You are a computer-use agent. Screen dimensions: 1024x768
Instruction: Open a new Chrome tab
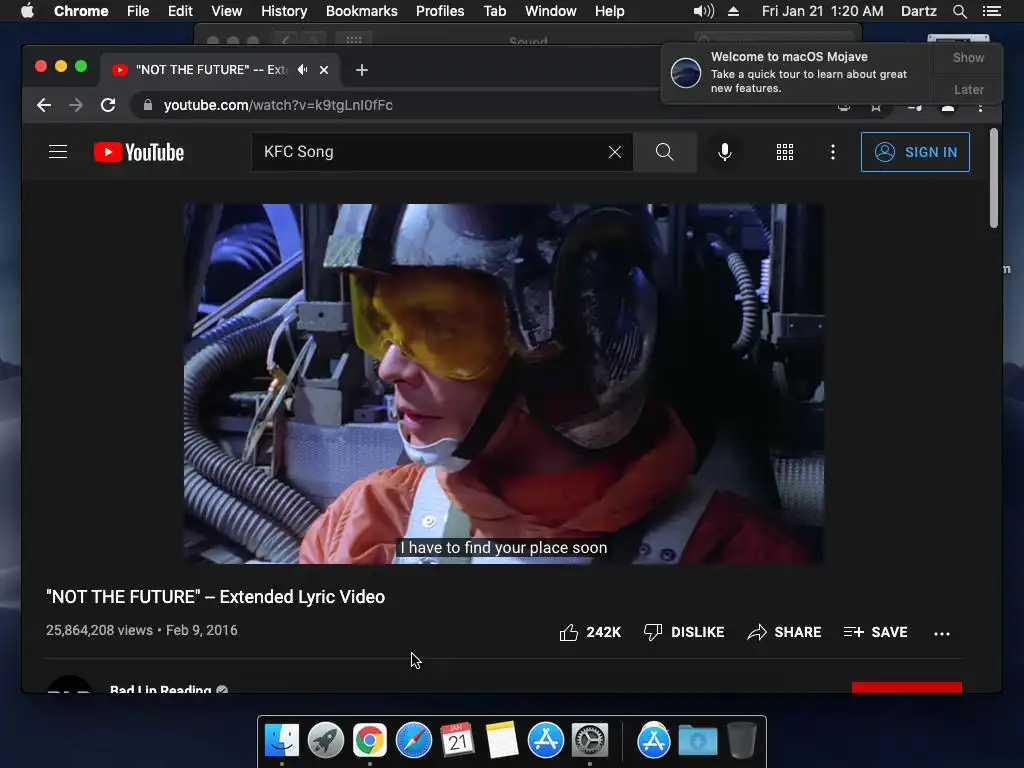pyautogui.click(x=362, y=70)
